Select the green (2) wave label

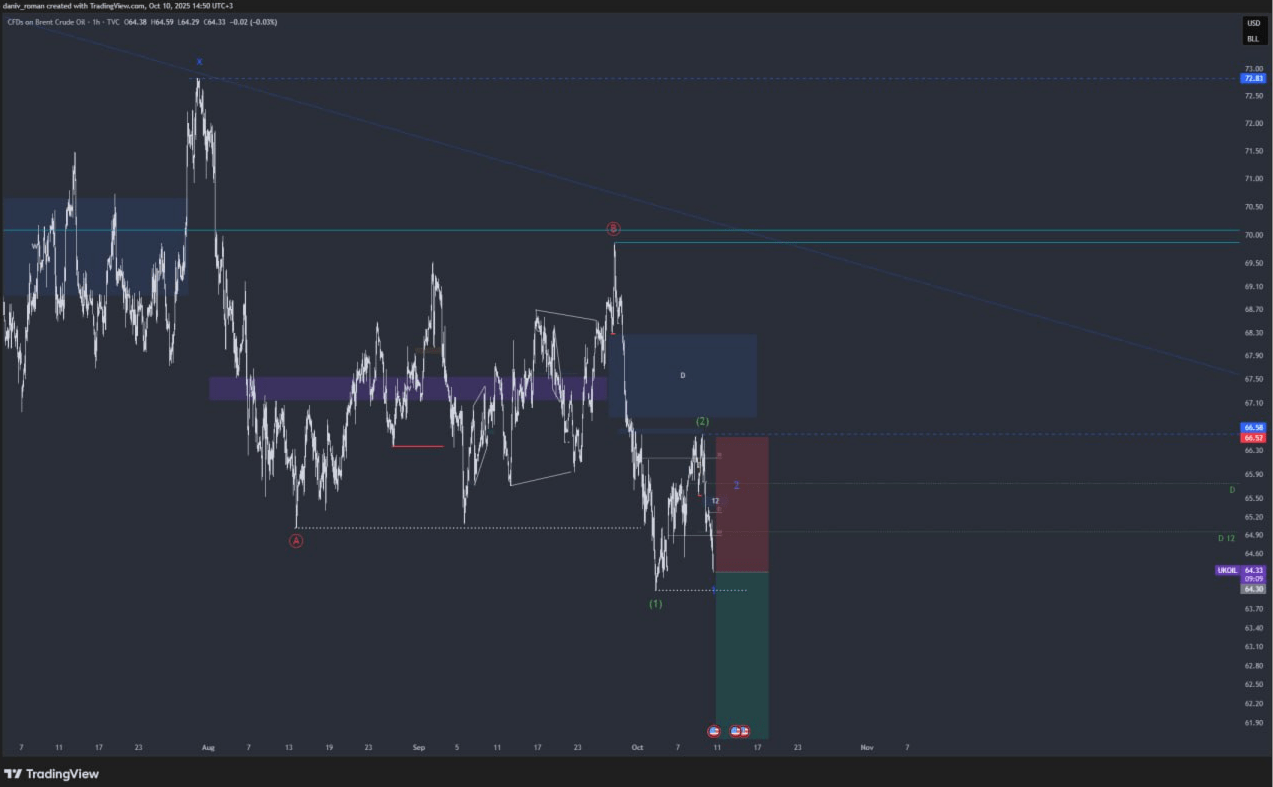pyautogui.click(x=702, y=421)
